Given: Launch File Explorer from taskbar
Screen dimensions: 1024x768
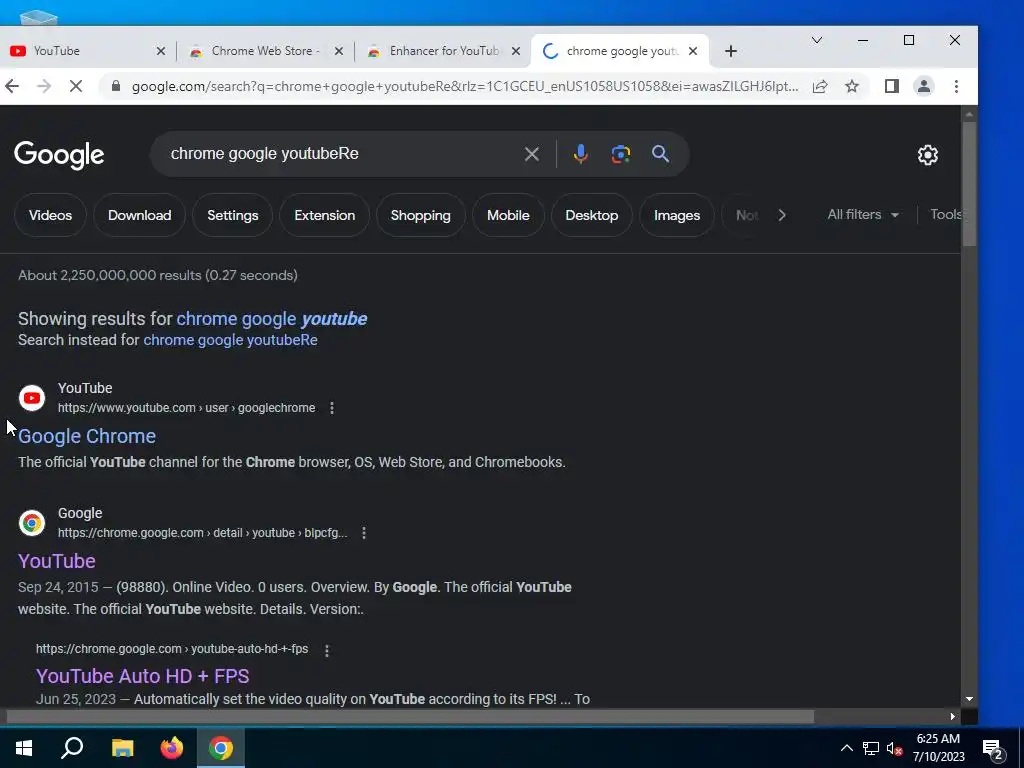Looking at the screenshot, I should click(122, 748).
